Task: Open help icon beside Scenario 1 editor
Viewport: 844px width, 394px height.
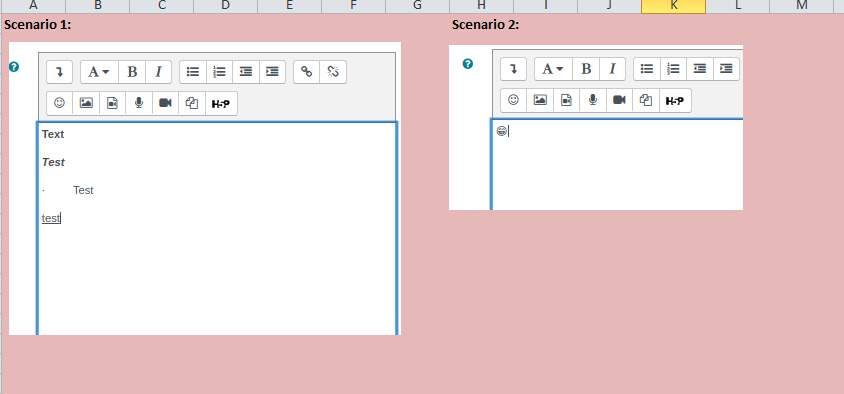Action: click(x=14, y=67)
